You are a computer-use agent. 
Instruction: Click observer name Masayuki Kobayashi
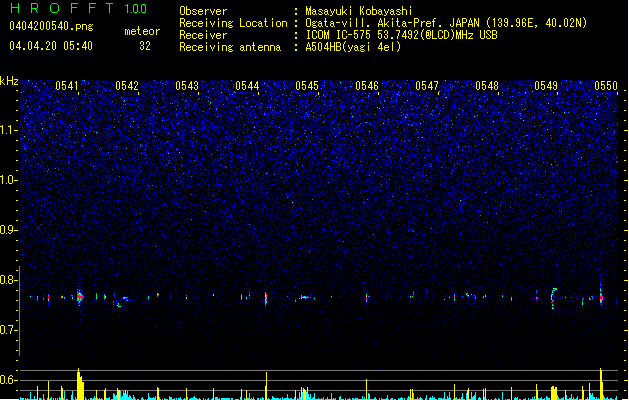coord(359,11)
